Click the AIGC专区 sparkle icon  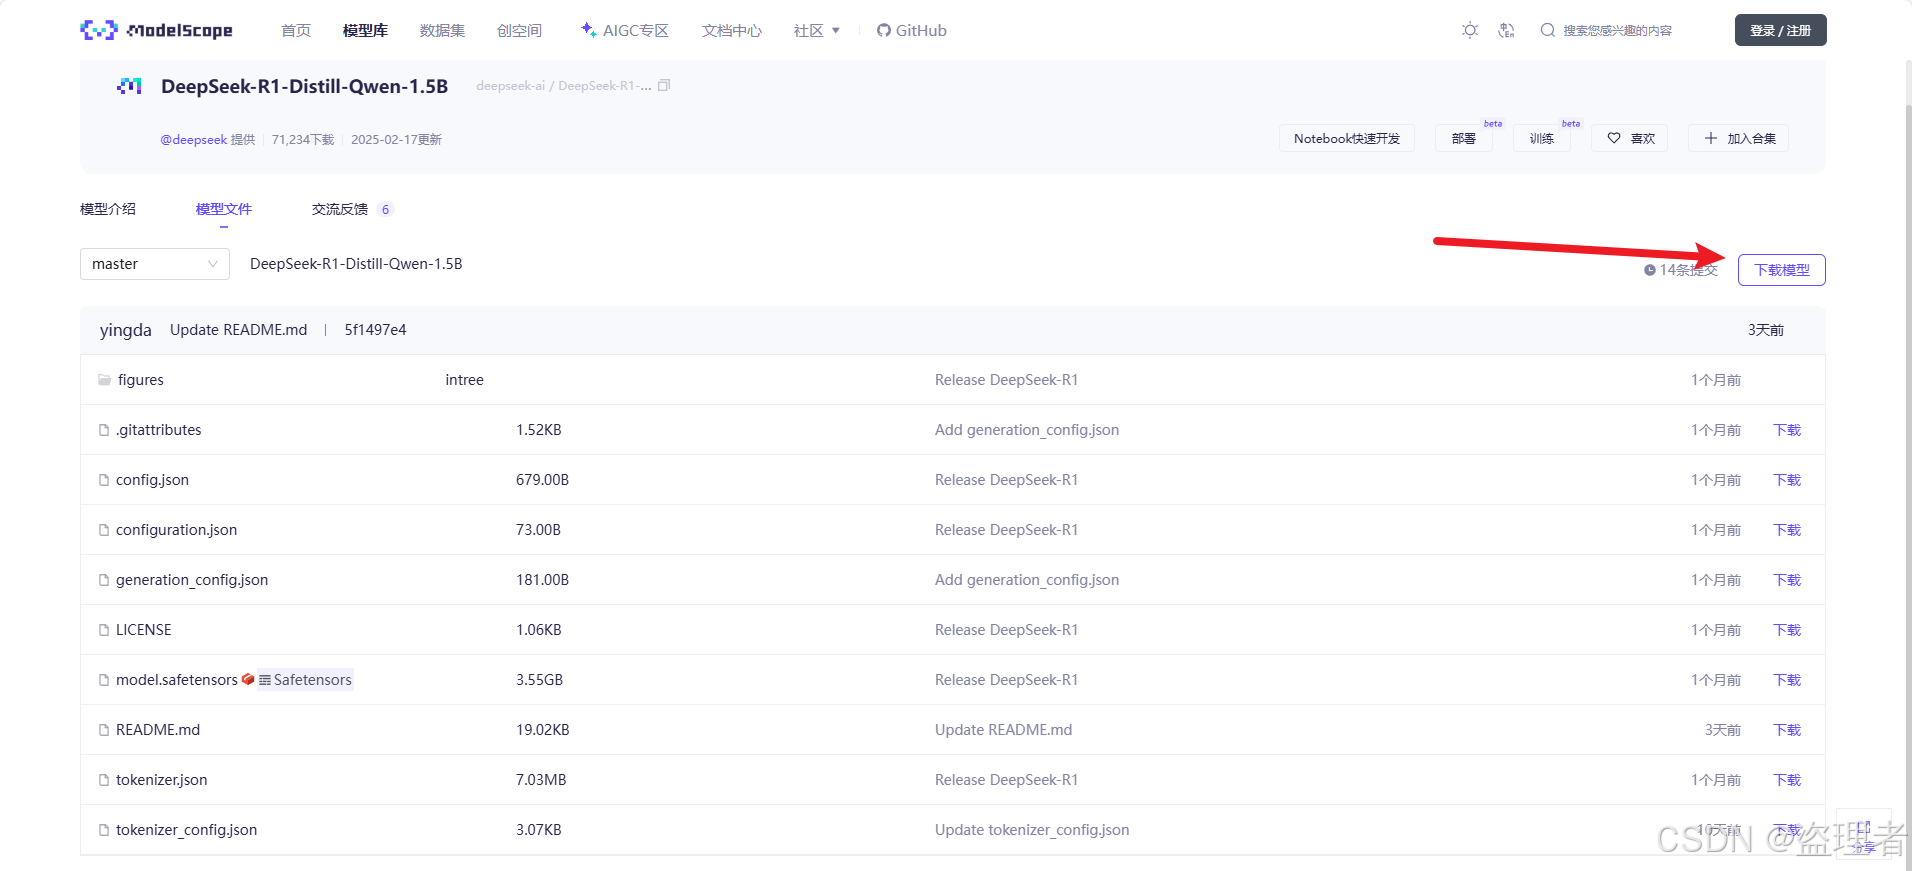coord(589,30)
